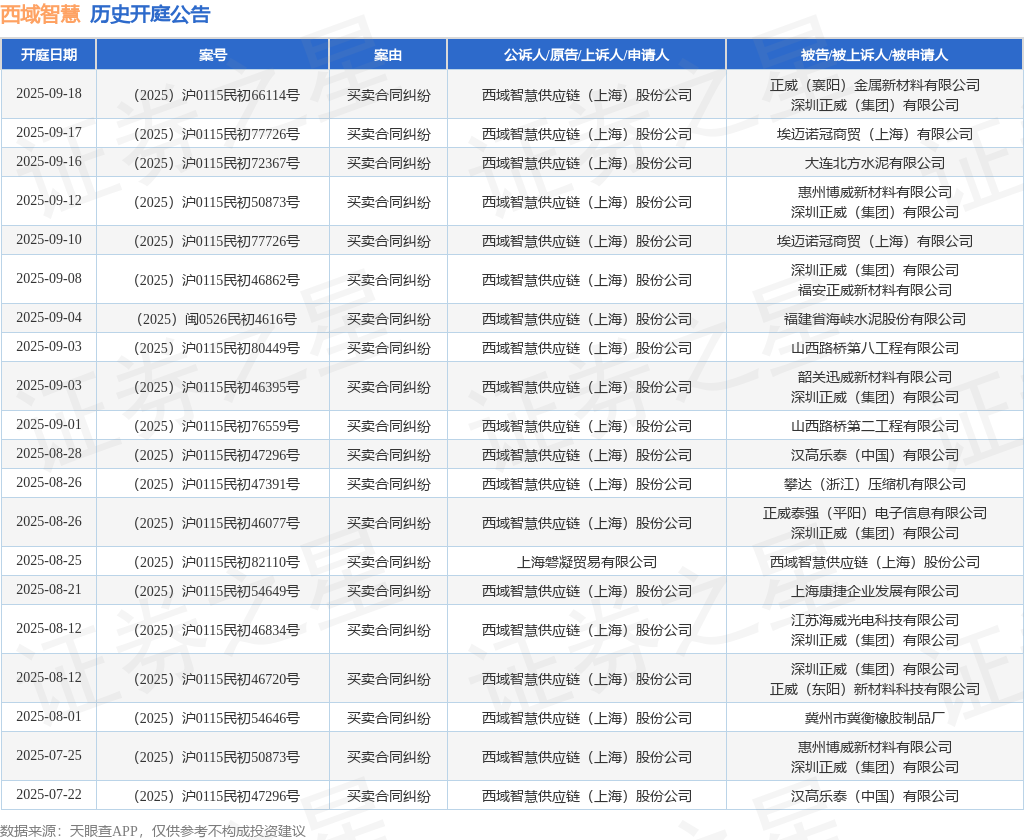Click 买卖合同纠纷 in the 2025-09-04 row
The image size is (1024, 840).
[388, 319]
